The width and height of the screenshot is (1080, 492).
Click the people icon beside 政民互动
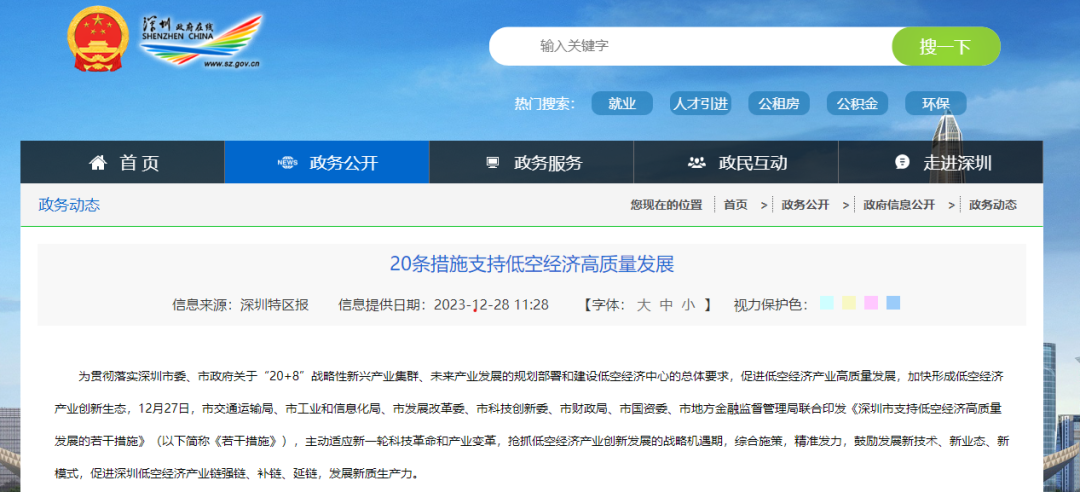pyautogui.click(x=697, y=163)
